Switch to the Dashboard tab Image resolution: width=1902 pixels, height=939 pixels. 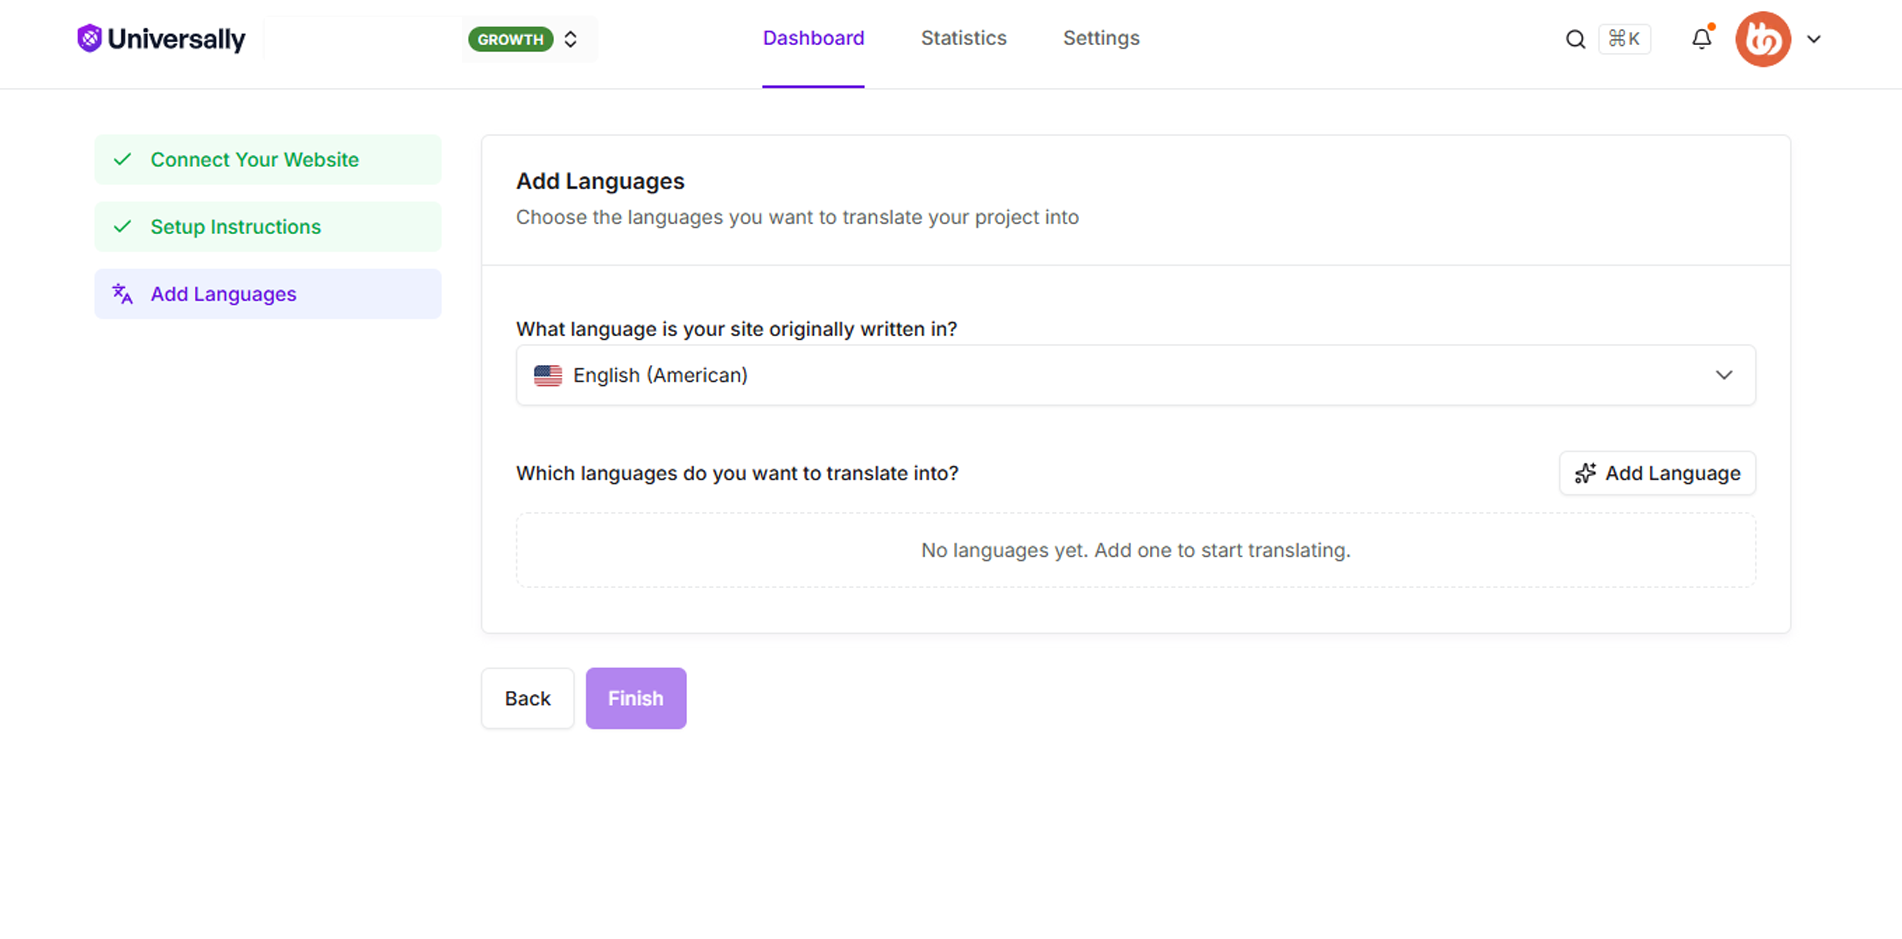(x=813, y=38)
